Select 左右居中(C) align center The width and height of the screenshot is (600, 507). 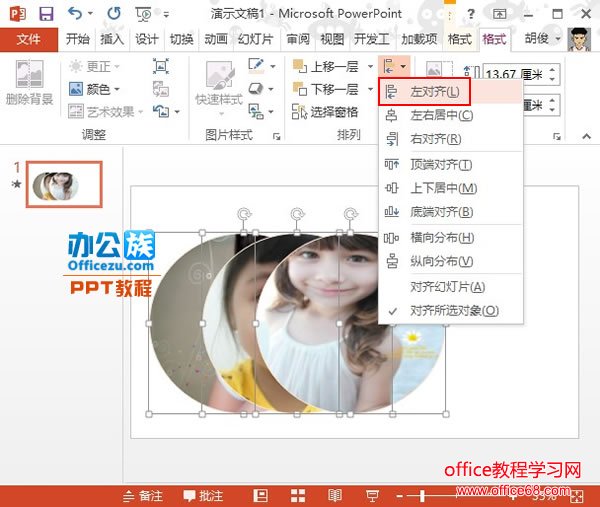pos(450,115)
